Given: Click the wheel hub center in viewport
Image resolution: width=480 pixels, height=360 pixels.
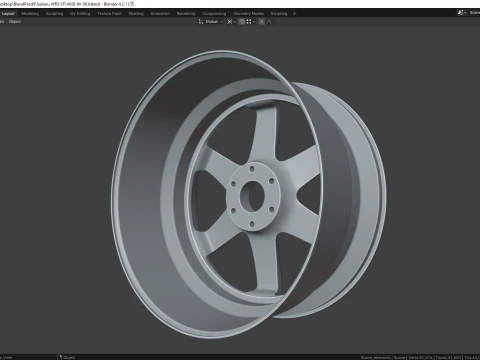Looking at the screenshot, I should click(252, 197).
